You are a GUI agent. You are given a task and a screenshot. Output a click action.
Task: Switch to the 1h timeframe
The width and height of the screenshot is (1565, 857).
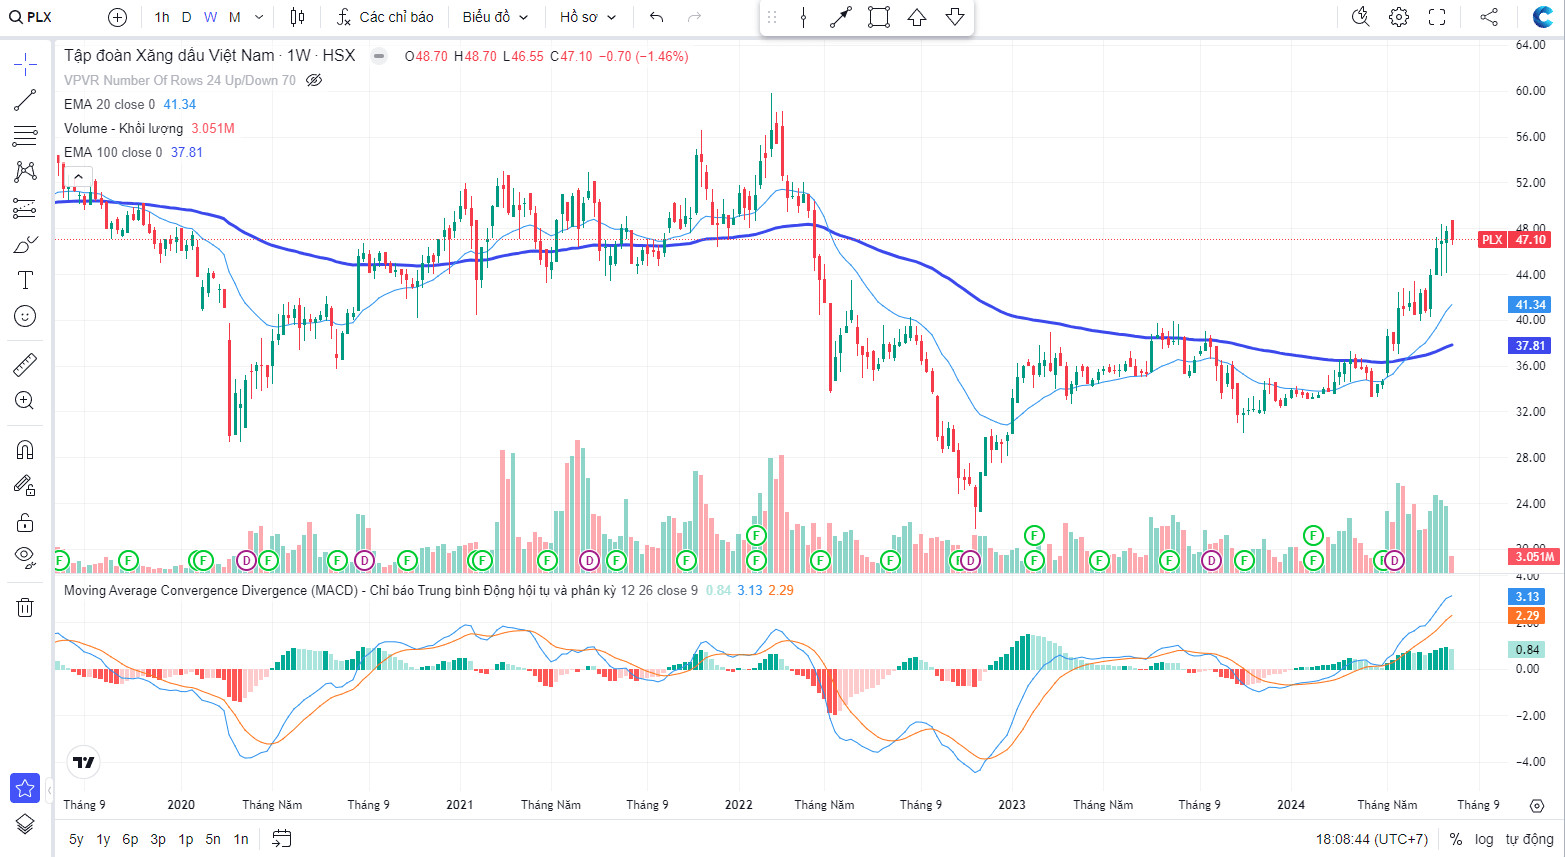(x=162, y=17)
